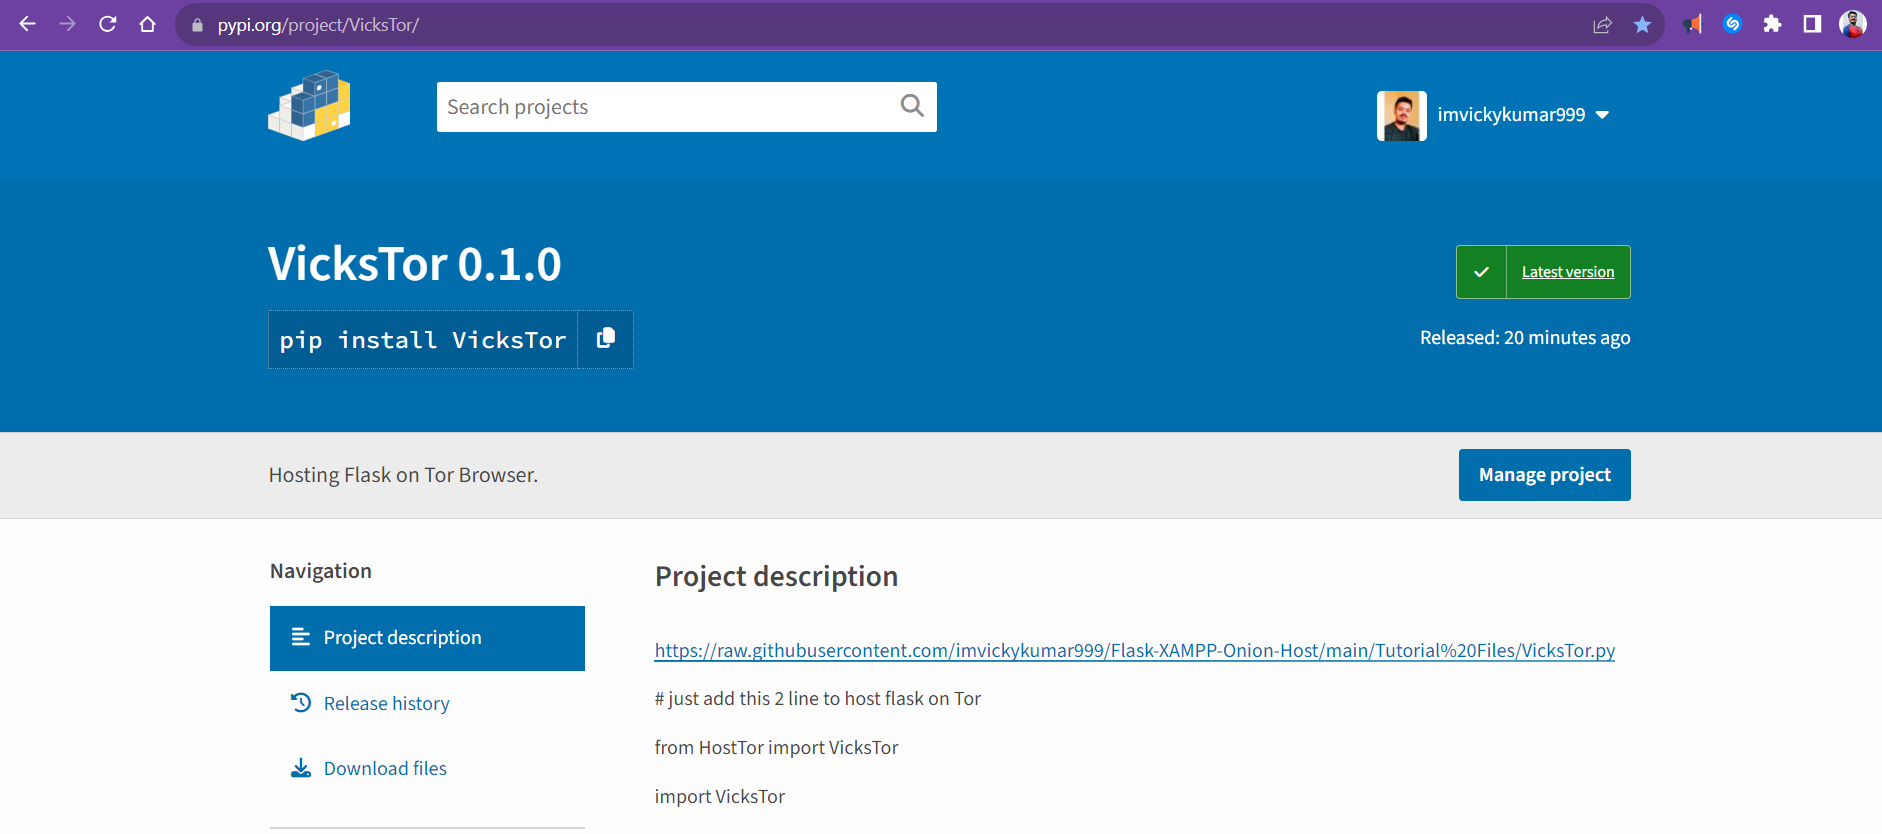This screenshot has height=834, width=1882.
Task: Toggle the bookmark star icon
Action: (x=1642, y=25)
